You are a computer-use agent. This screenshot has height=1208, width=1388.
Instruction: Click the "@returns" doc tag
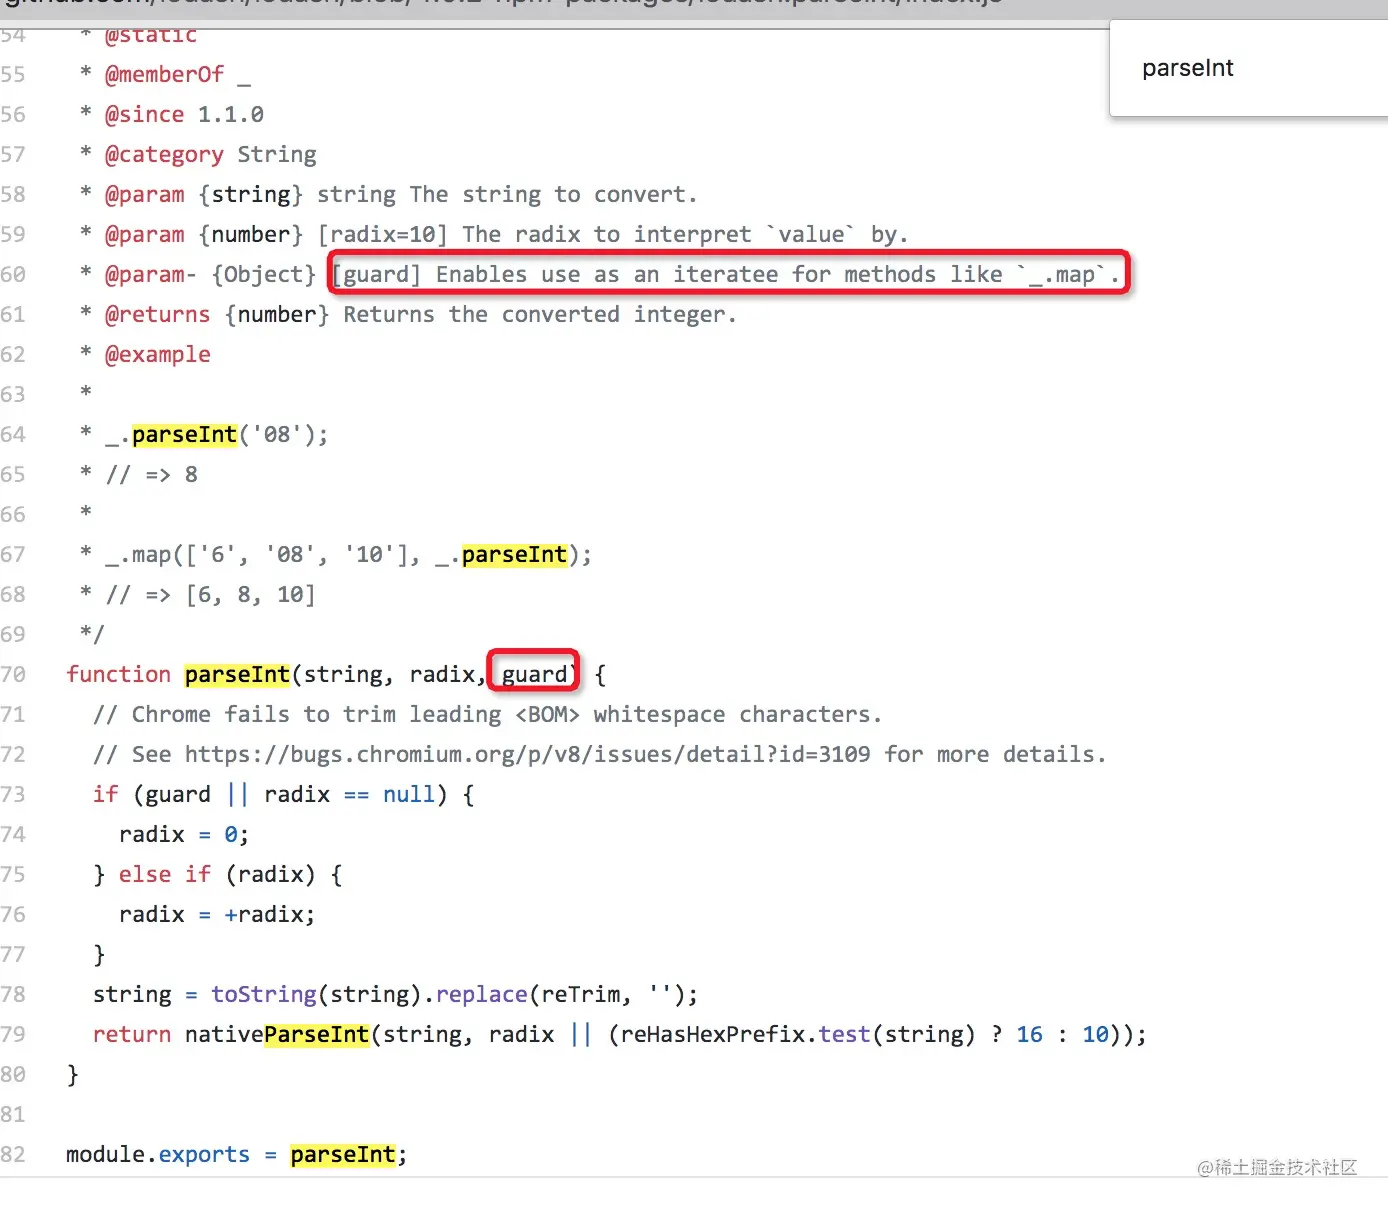[x=158, y=314]
